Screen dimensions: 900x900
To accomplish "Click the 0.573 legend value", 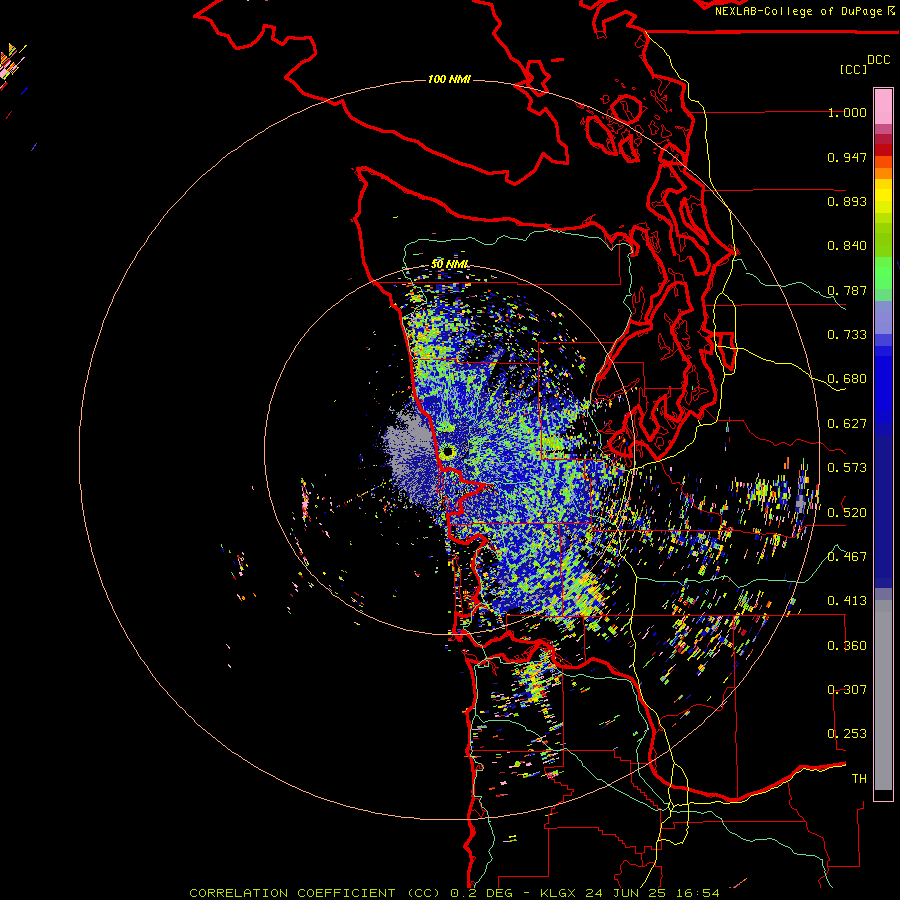I will [x=847, y=468].
